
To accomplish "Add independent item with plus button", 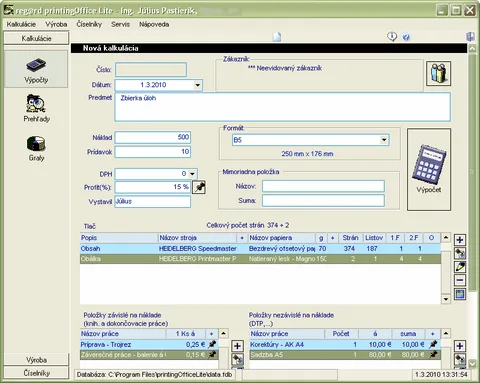I will pos(460,346).
